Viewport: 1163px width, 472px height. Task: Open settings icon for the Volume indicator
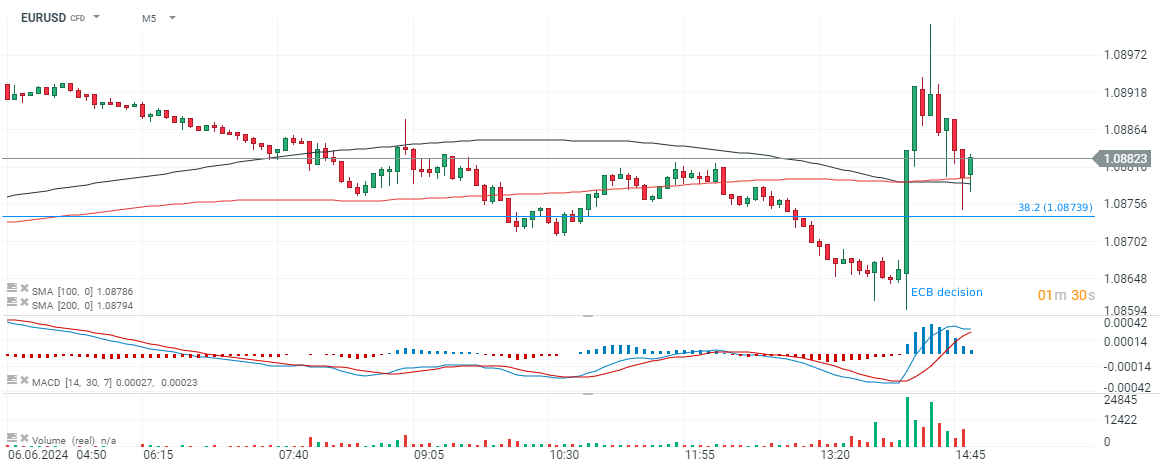point(11,438)
